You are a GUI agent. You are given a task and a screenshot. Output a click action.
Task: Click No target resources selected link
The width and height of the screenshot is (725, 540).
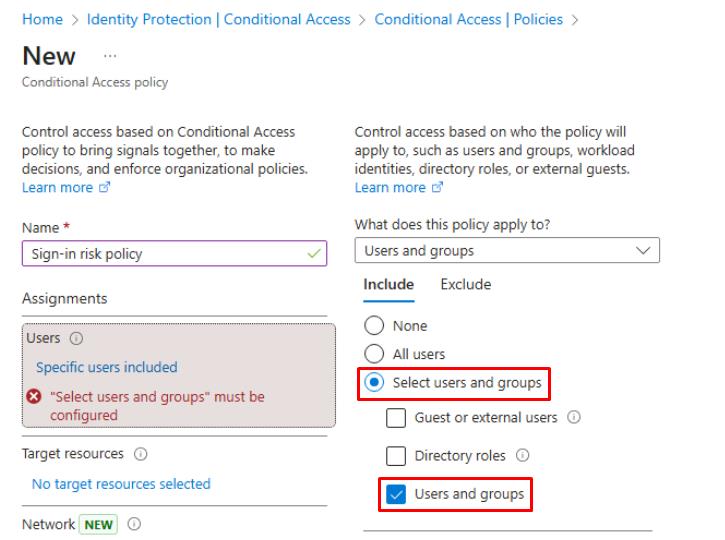click(x=121, y=484)
